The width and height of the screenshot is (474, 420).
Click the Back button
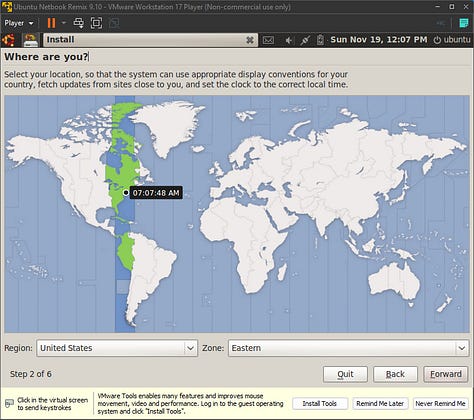395,374
